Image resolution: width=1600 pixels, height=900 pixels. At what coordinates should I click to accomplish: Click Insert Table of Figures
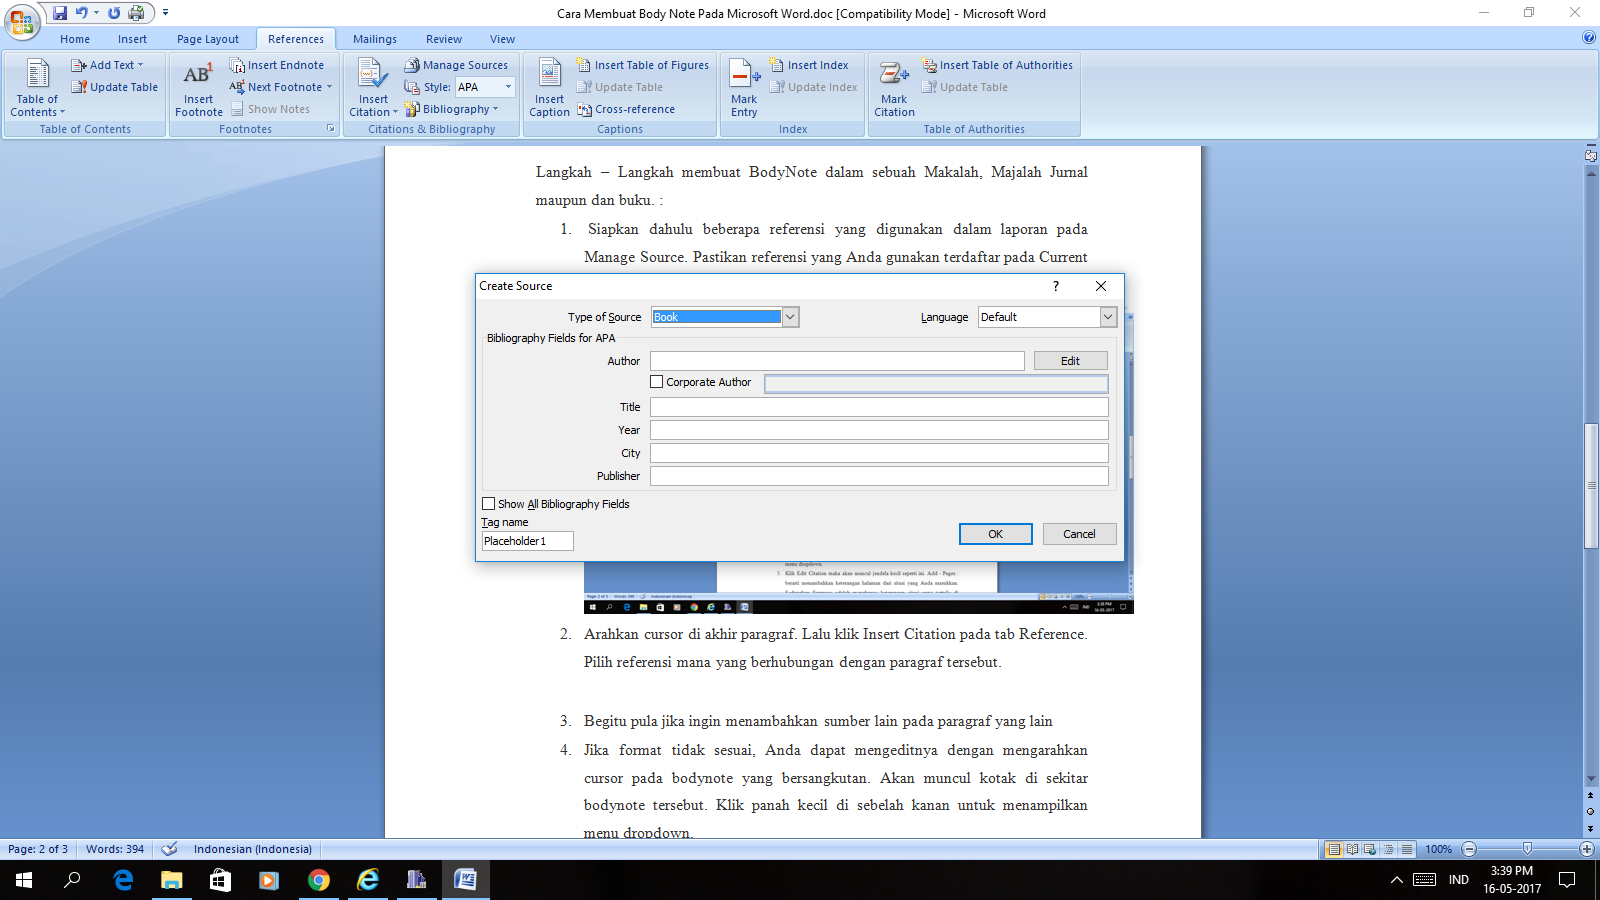(643, 65)
